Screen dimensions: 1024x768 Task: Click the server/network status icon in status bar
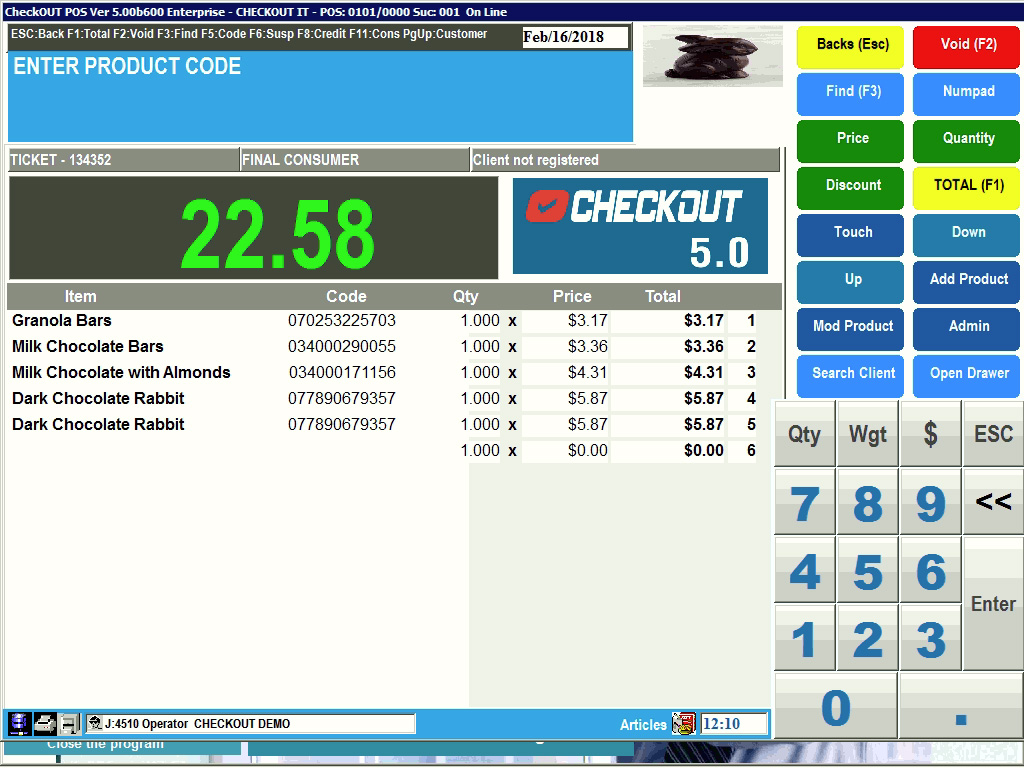coord(19,723)
